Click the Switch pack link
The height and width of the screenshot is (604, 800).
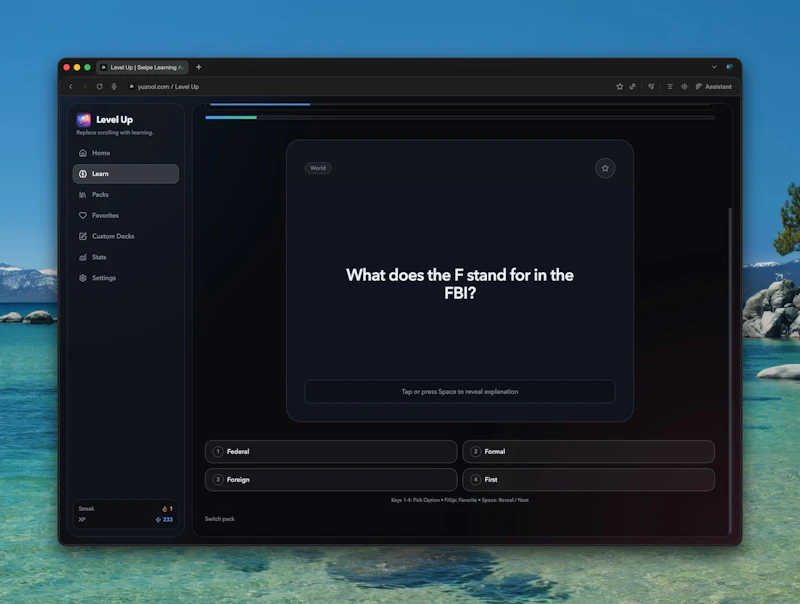(x=219, y=519)
